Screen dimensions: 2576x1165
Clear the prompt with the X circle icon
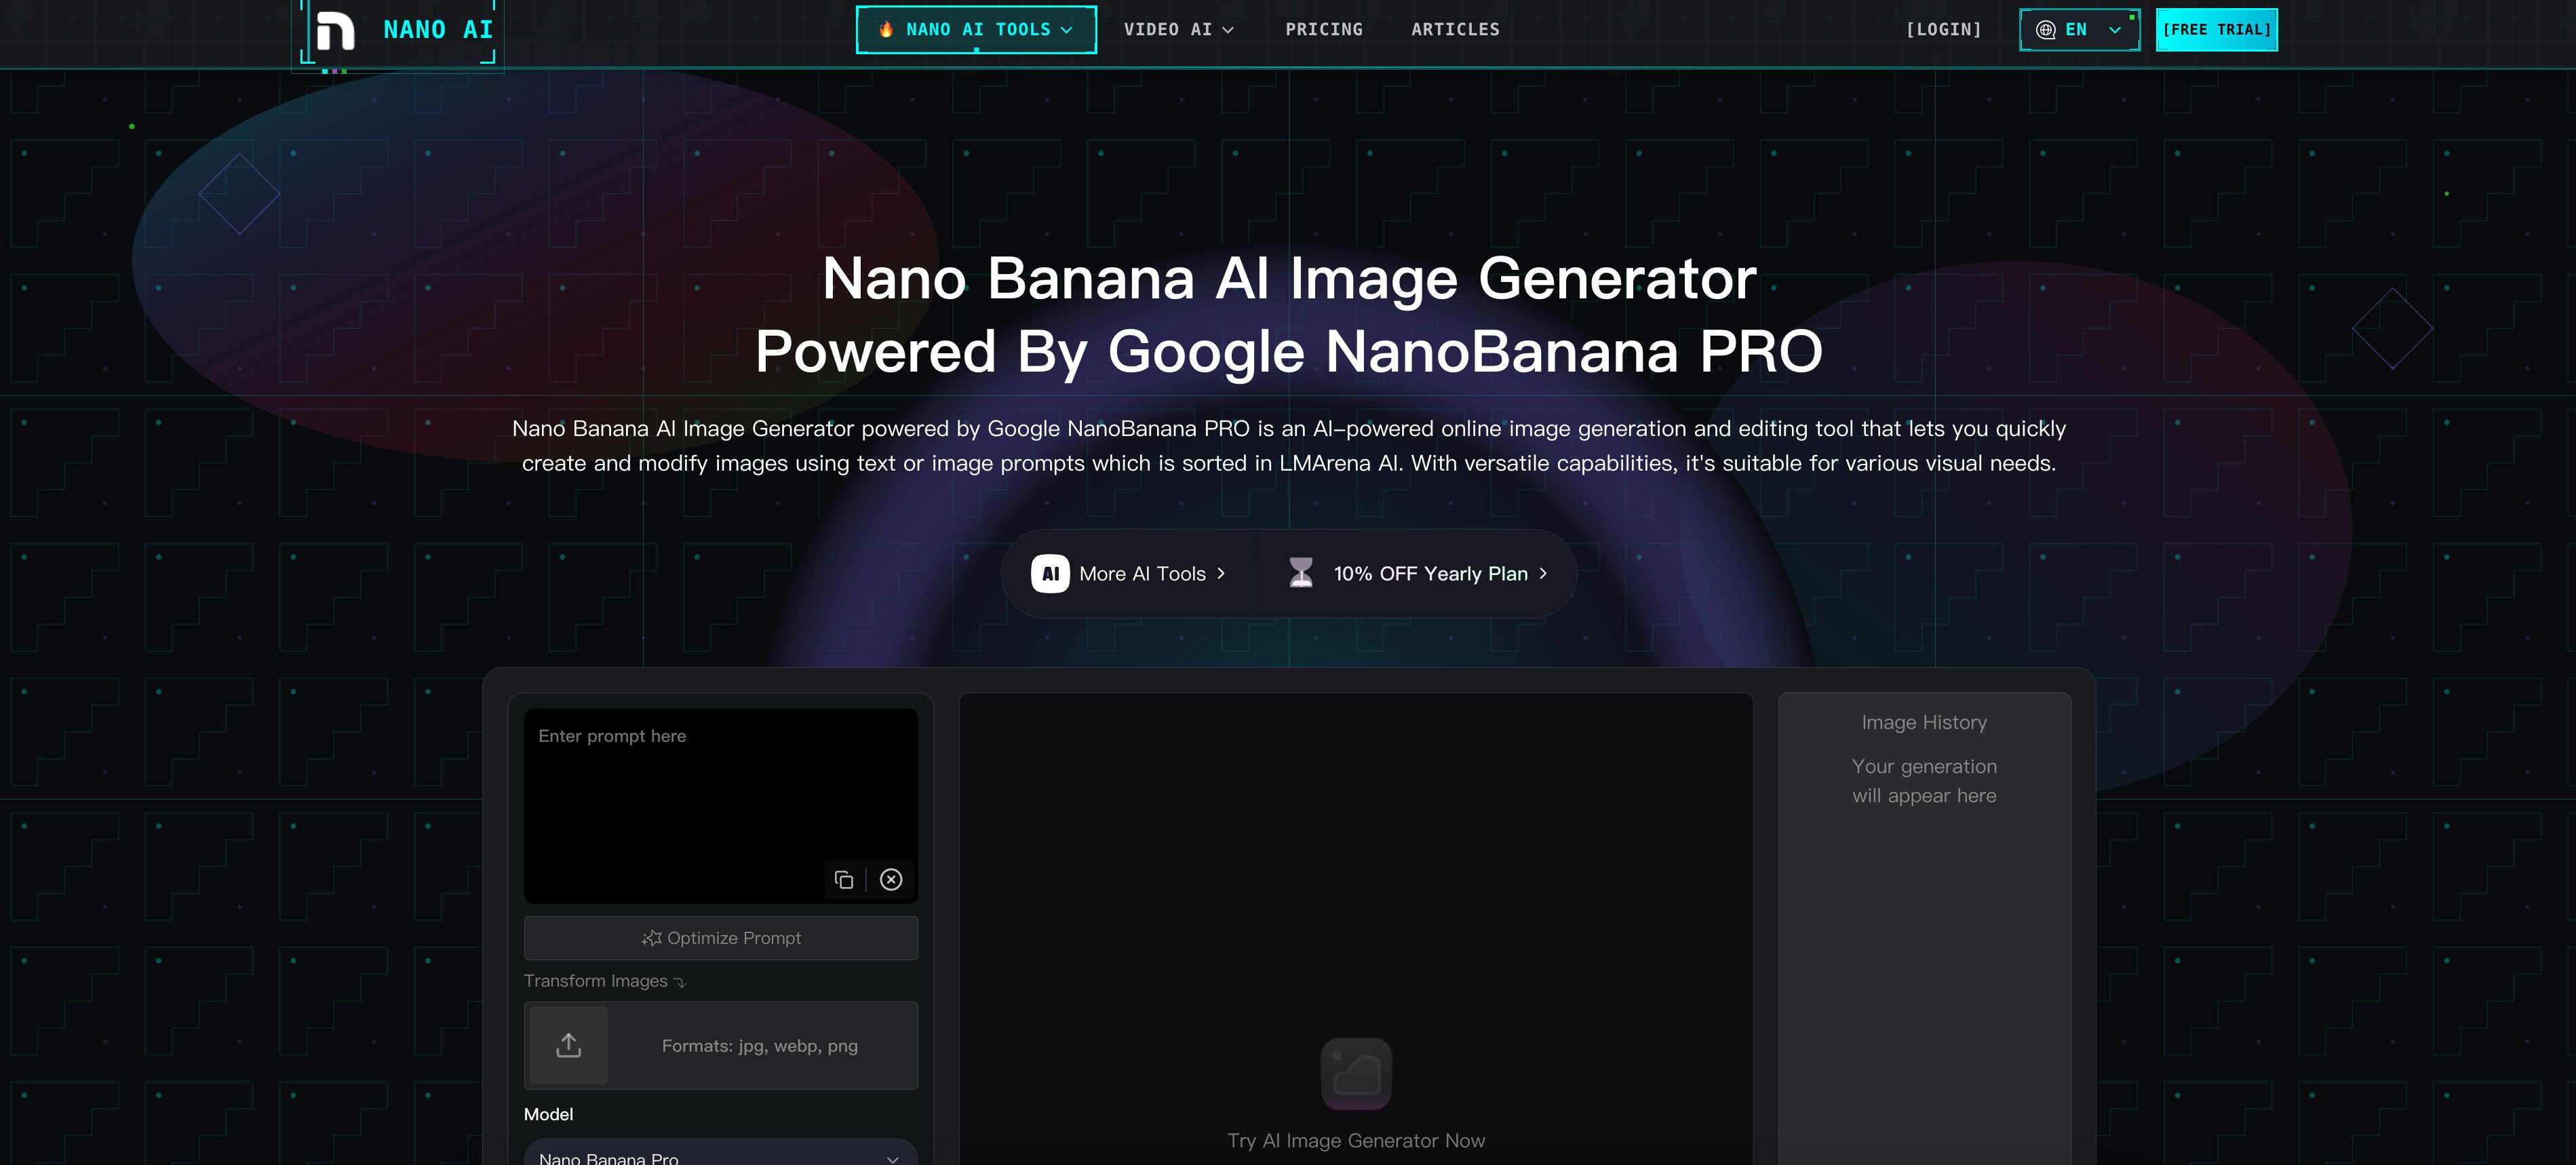pos(890,879)
